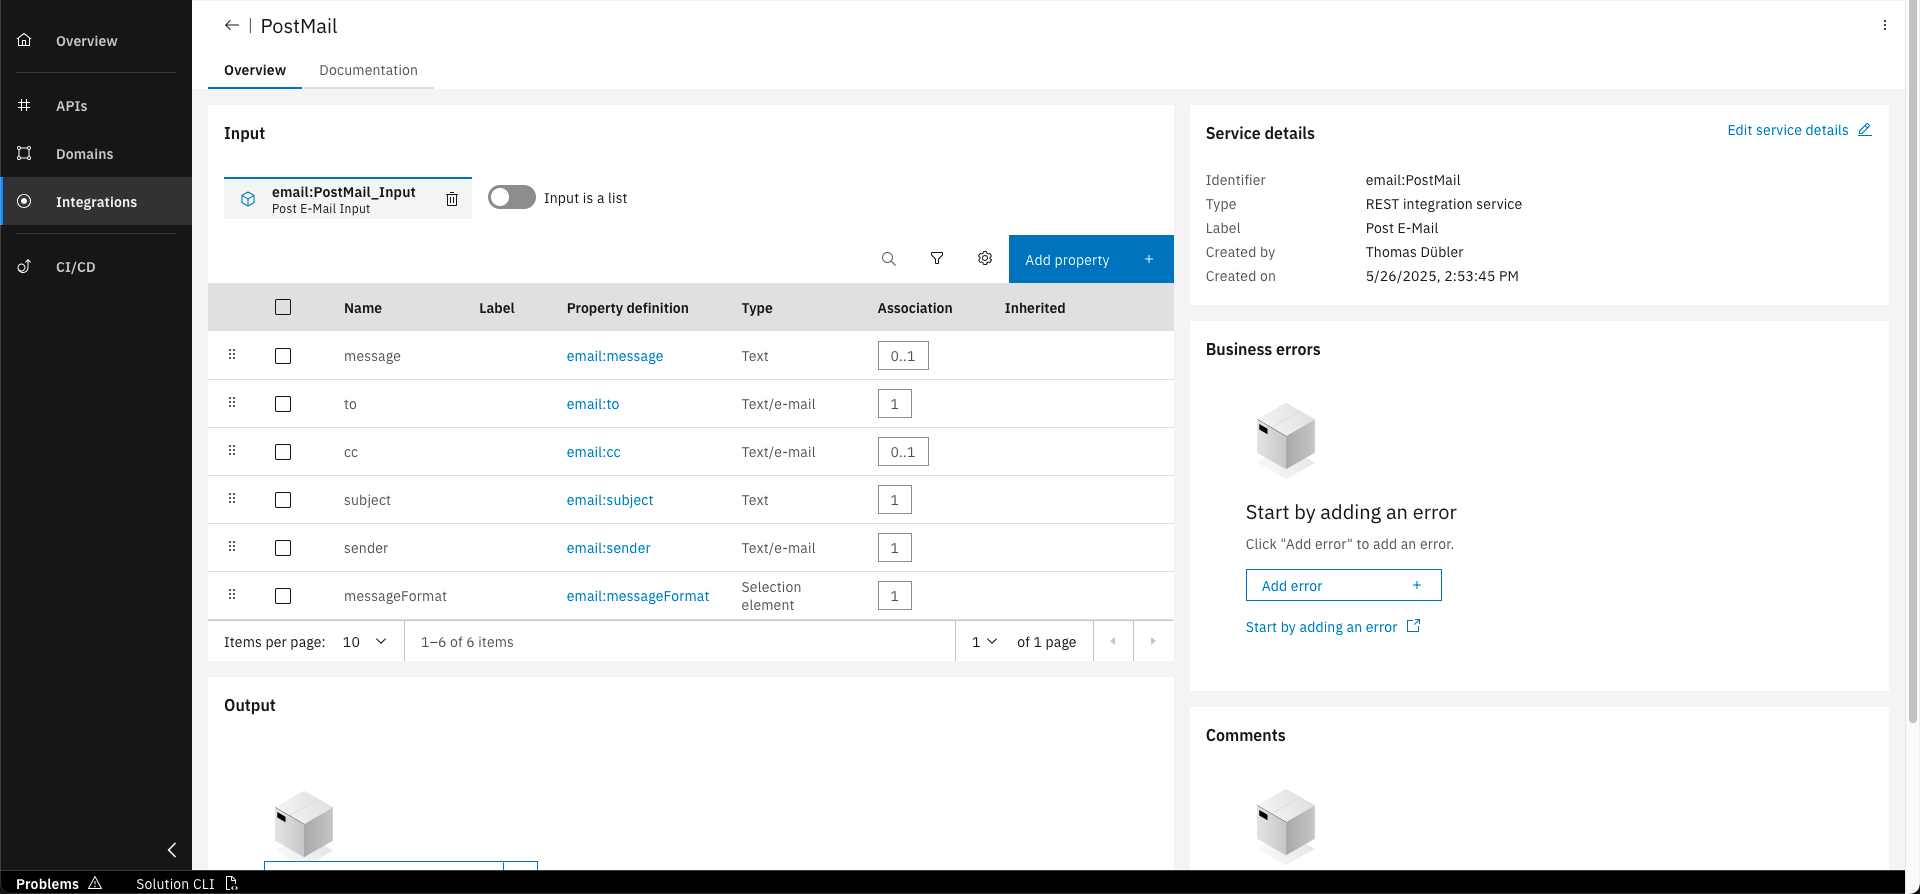Check the subject row checkbox
The width and height of the screenshot is (1920, 894).
point(283,500)
